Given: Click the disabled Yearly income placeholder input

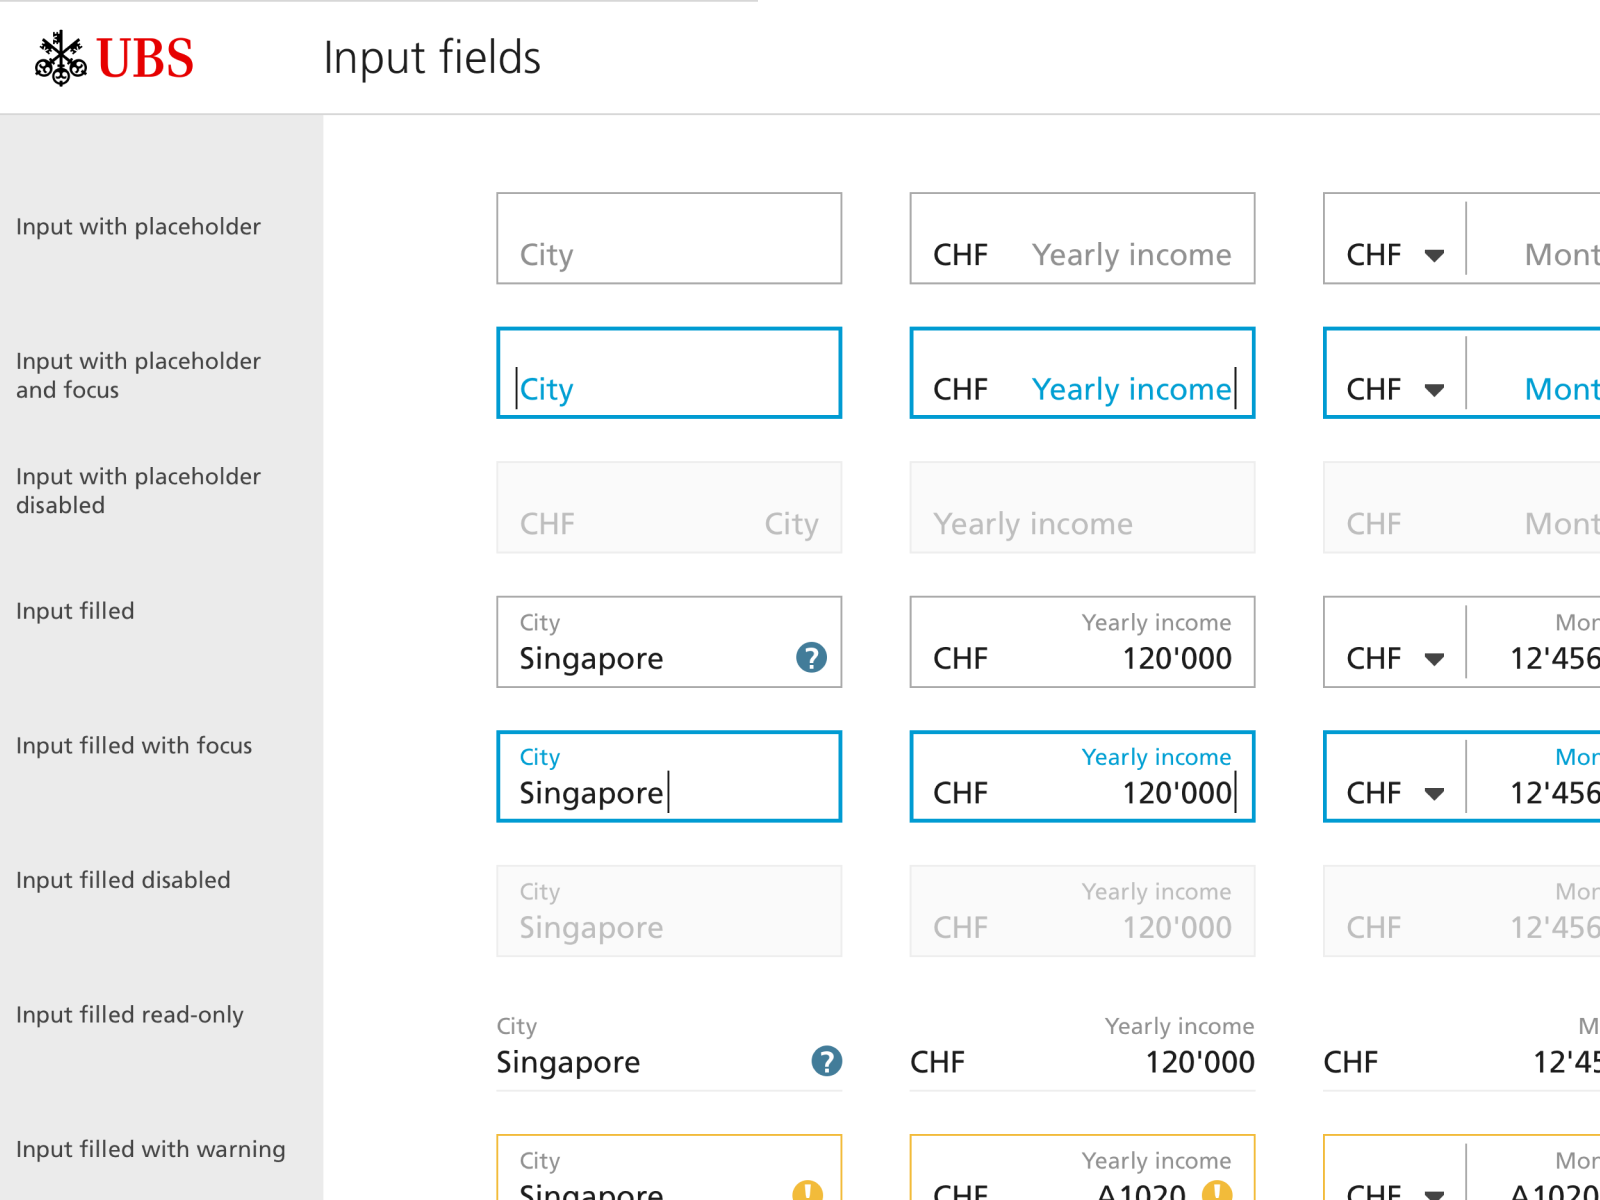Looking at the screenshot, I should pyautogui.click(x=1082, y=507).
